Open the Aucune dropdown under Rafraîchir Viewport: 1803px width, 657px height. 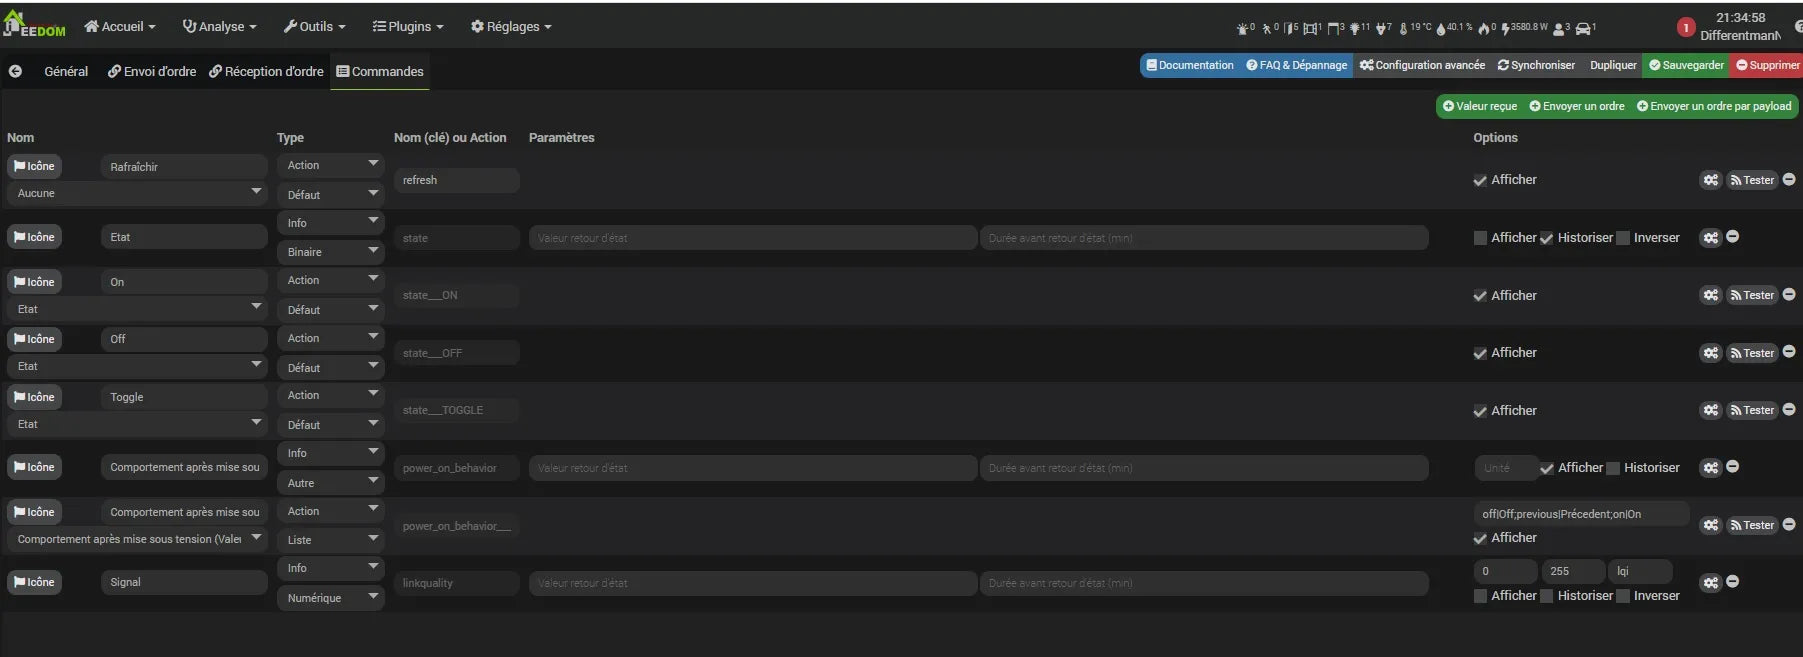pyautogui.click(x=137, y=193)
